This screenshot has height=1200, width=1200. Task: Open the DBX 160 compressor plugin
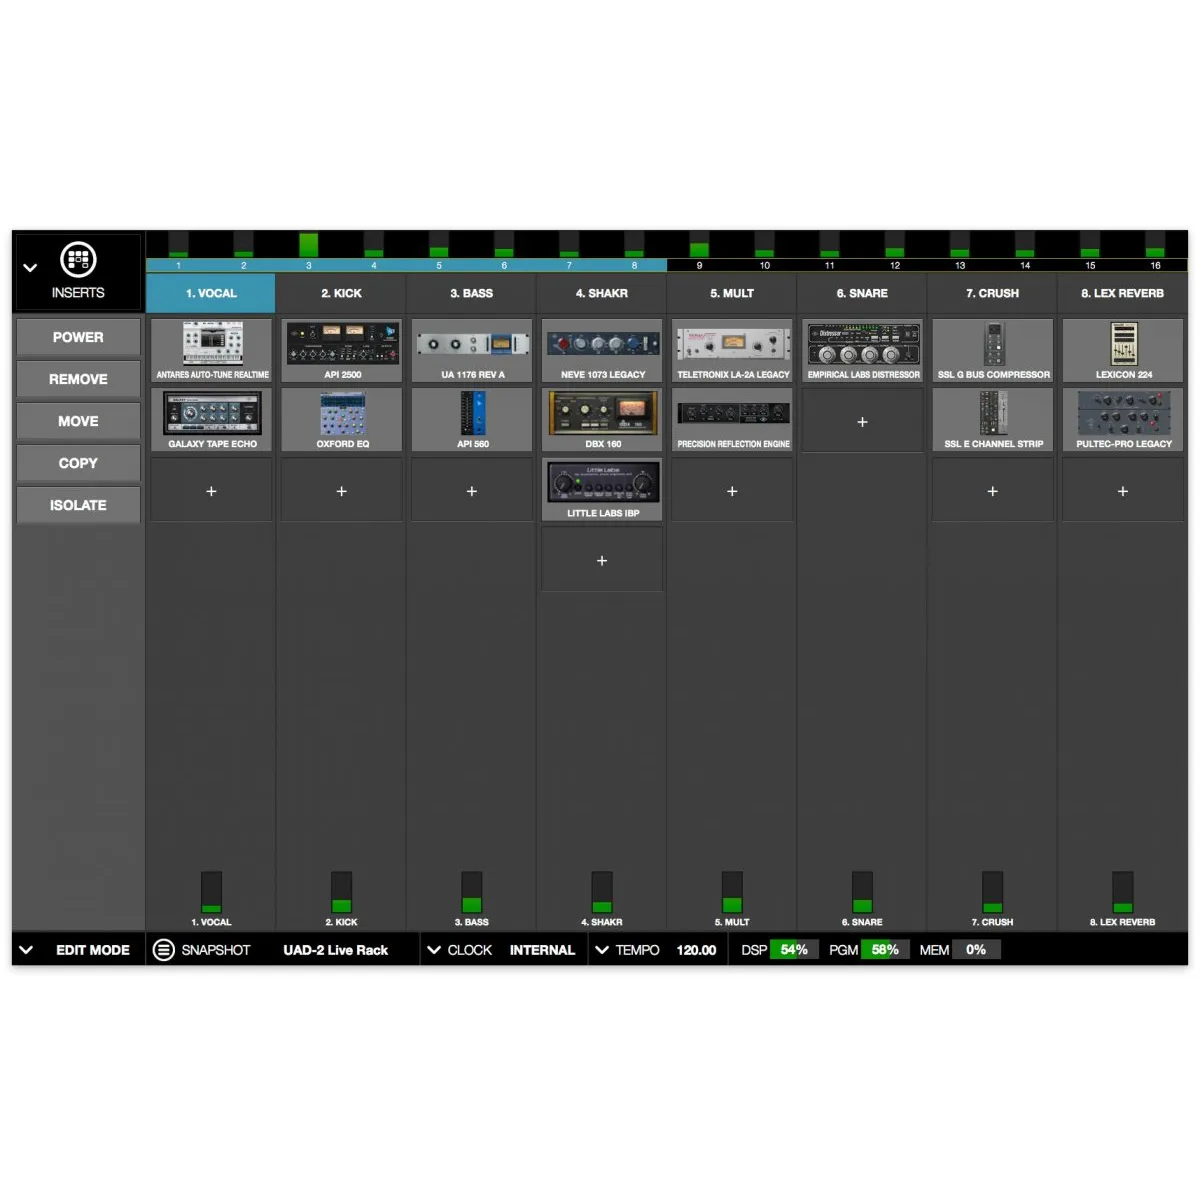pos(602,419)
